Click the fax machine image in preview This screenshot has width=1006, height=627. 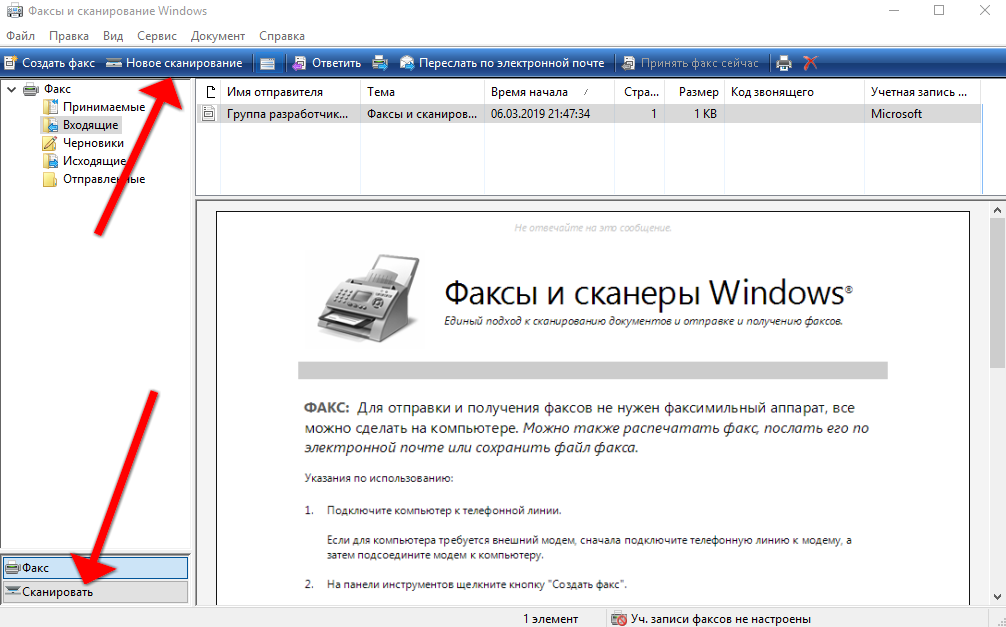click(369, 298)
